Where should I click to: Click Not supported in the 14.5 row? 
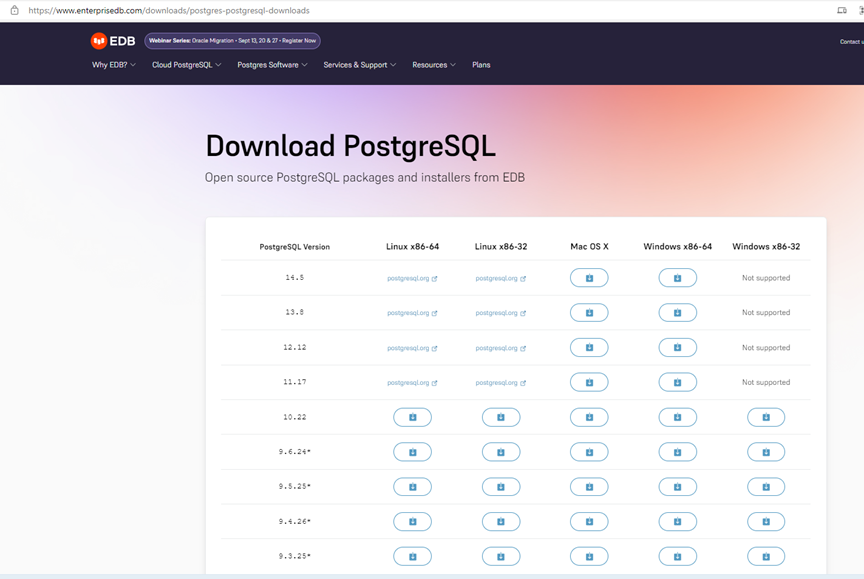(766, 278)
